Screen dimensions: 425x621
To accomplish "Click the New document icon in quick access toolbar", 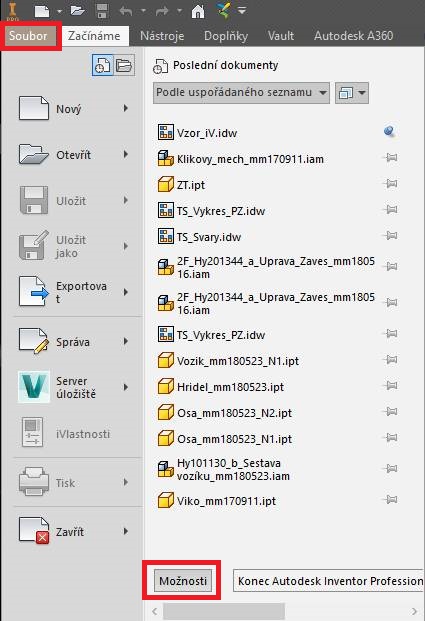I will [42, 11].
